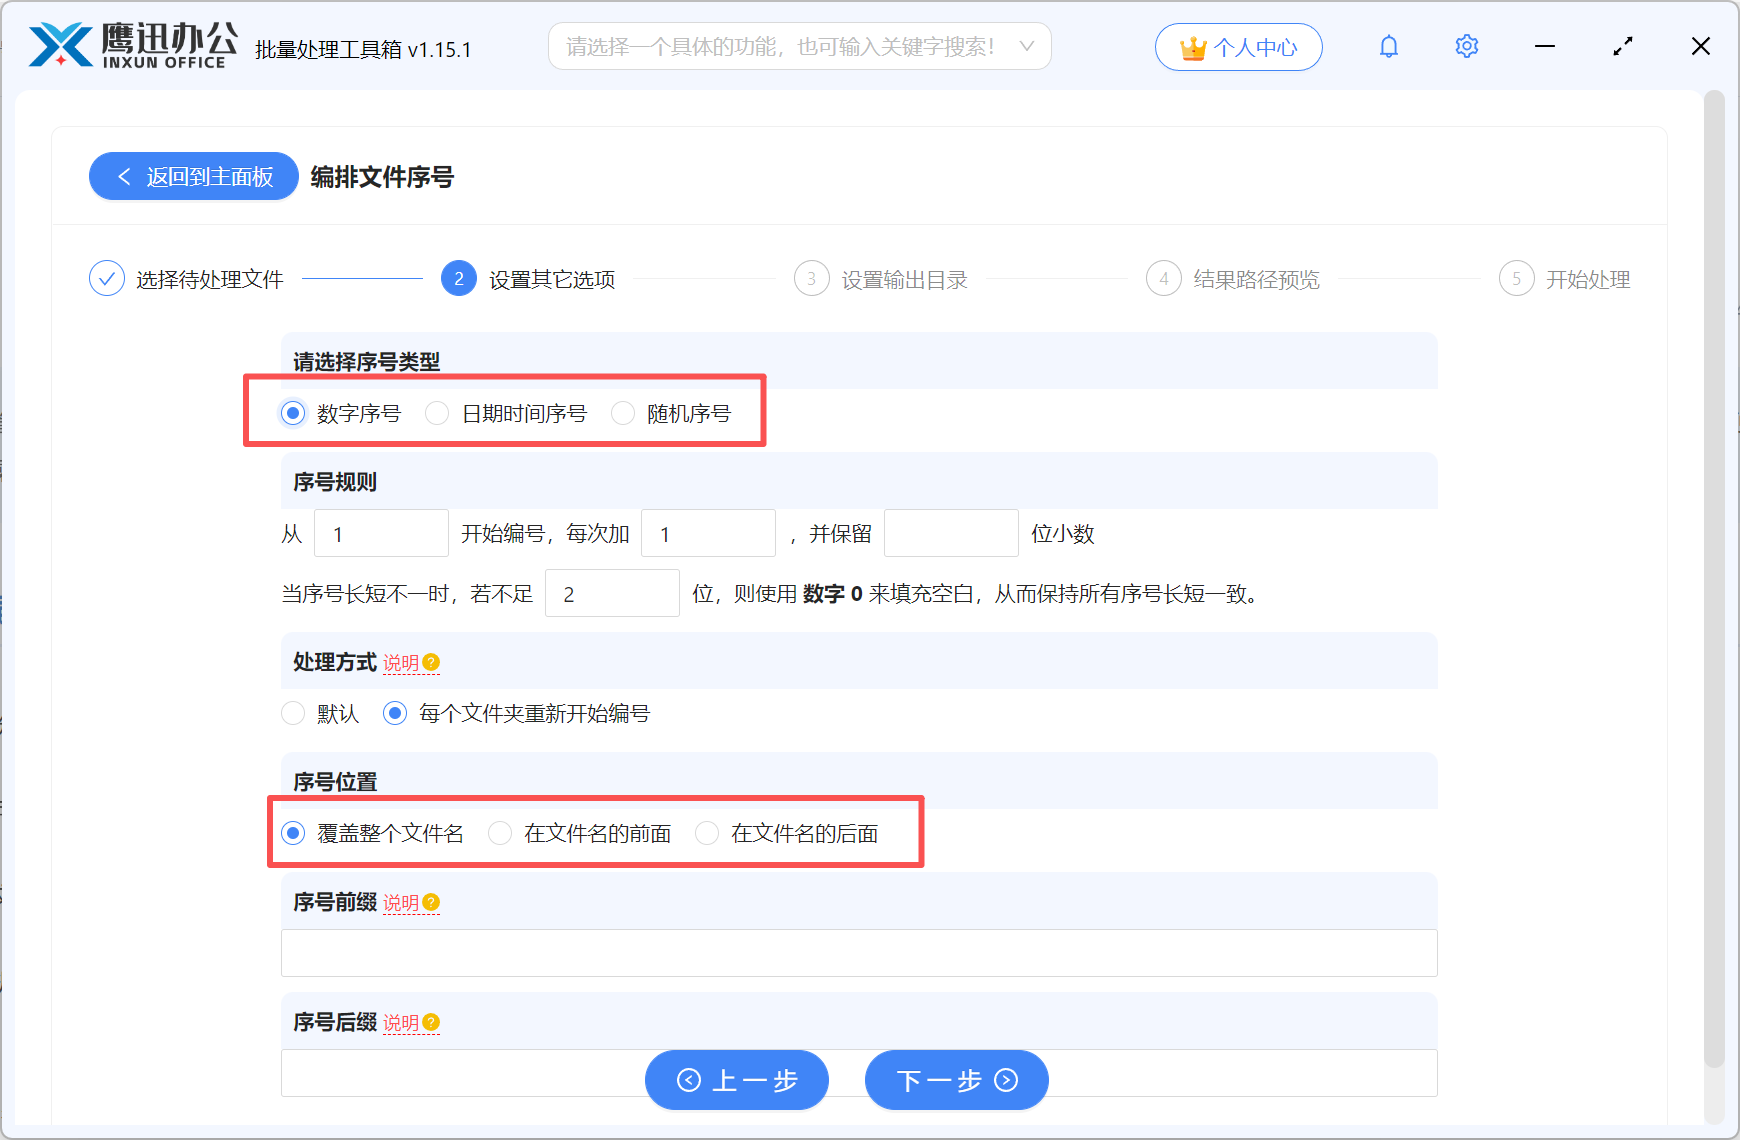
Task: Click the question mark next to 序号前缀
Action: [431, 902]
